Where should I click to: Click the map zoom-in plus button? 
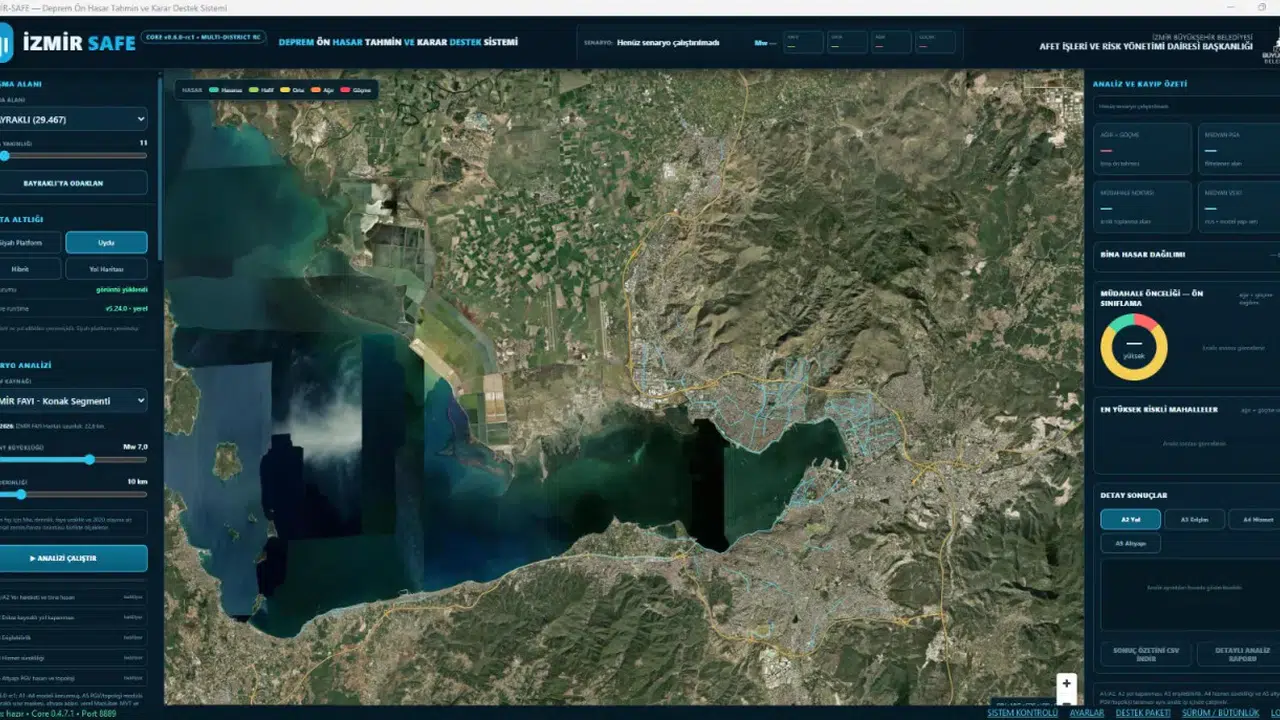(1066, 683)
